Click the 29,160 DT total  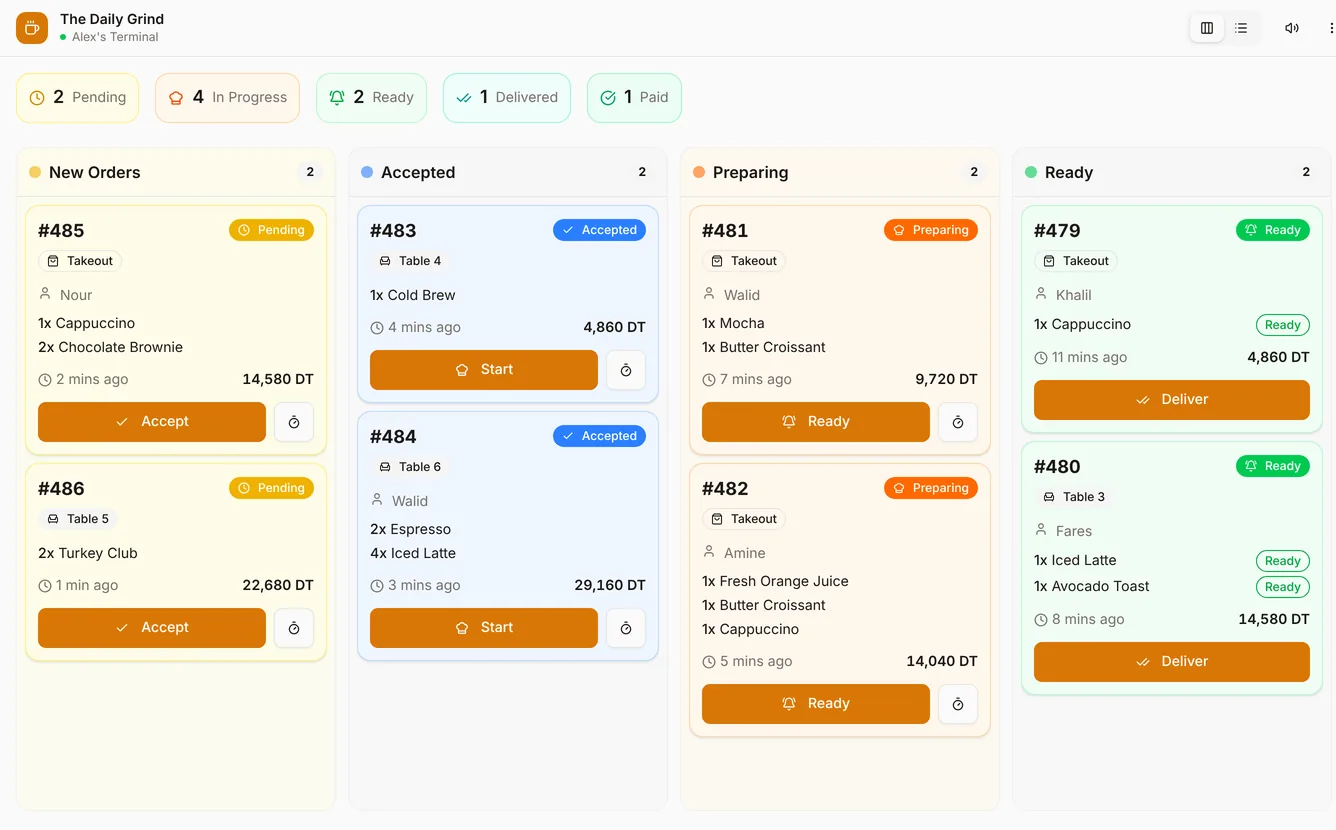(x=610, y=586)
